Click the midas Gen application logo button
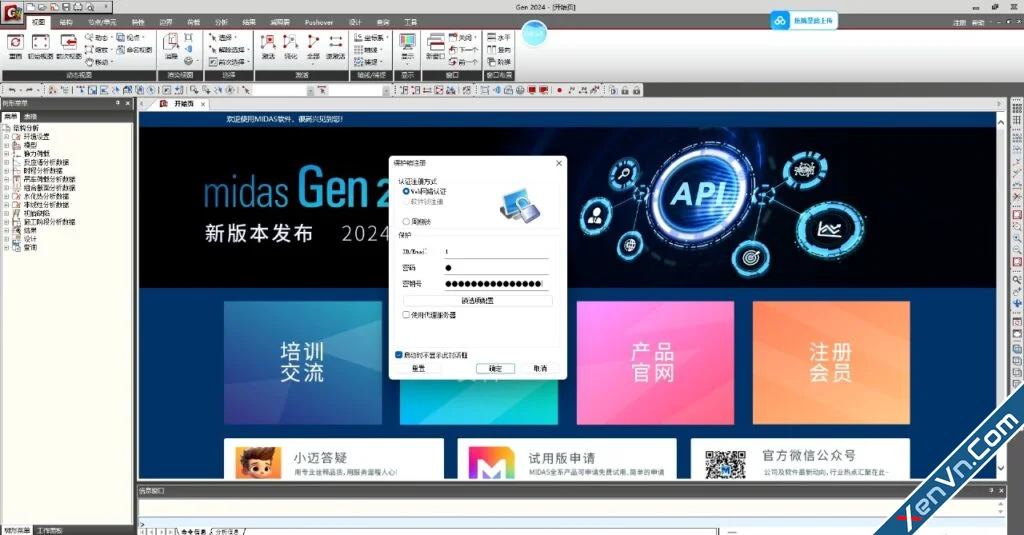This screenshot has height=535, width=1024. pyautogui.click(x=12, y=13)
